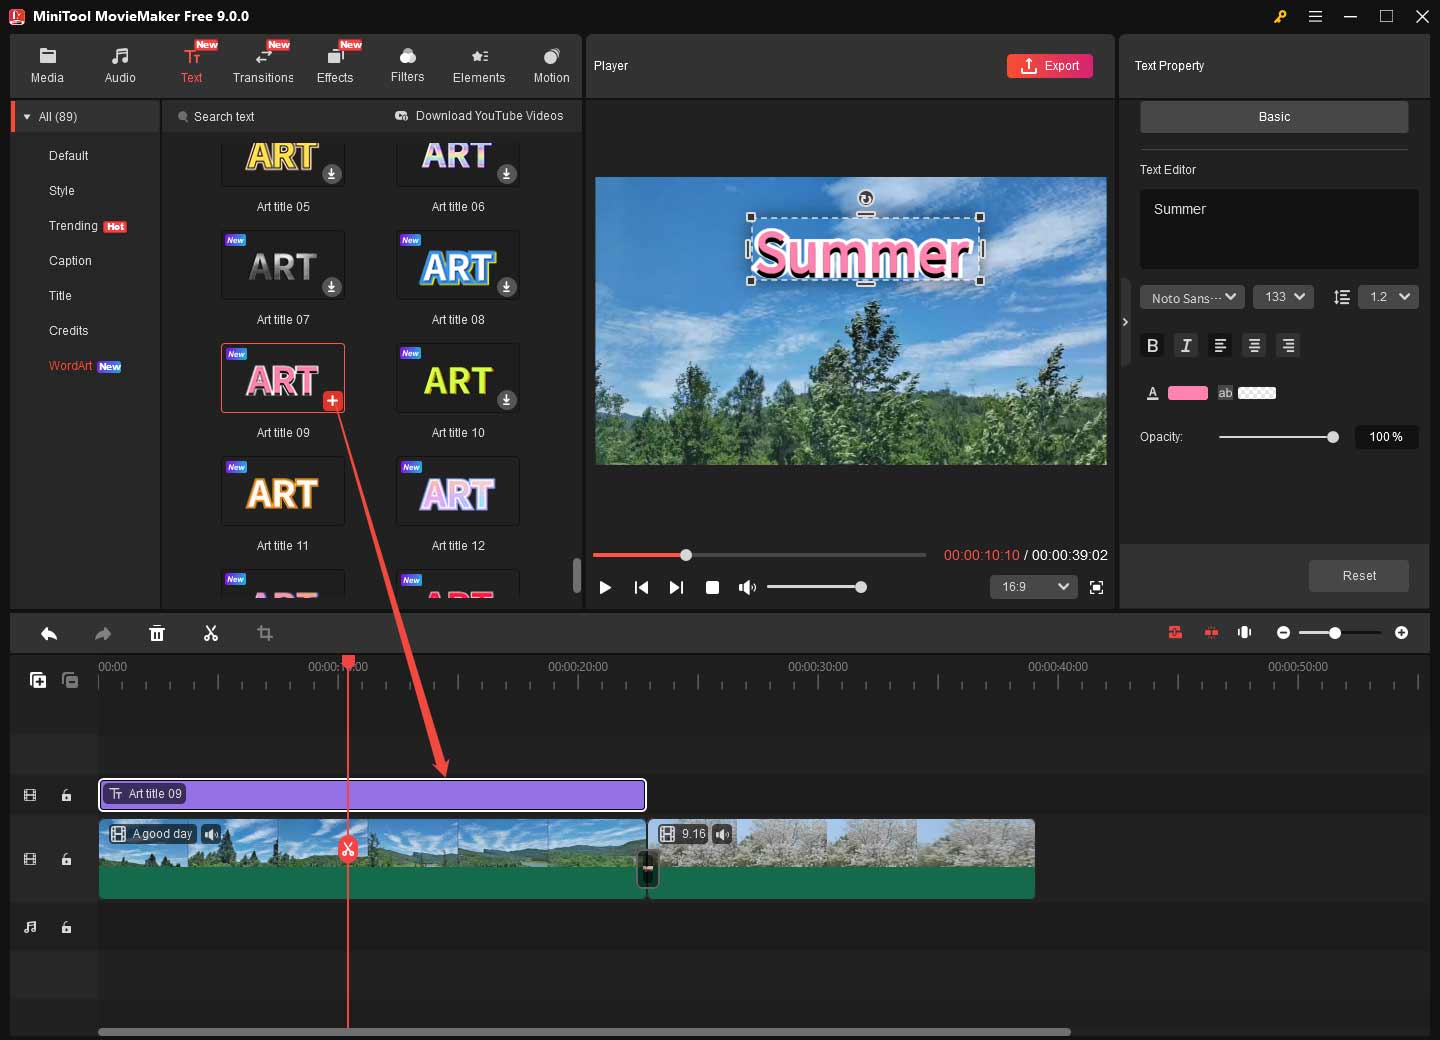Select the Style text category
Viewport: 1440px width, 1040px height.
click(x=62, y=191)
